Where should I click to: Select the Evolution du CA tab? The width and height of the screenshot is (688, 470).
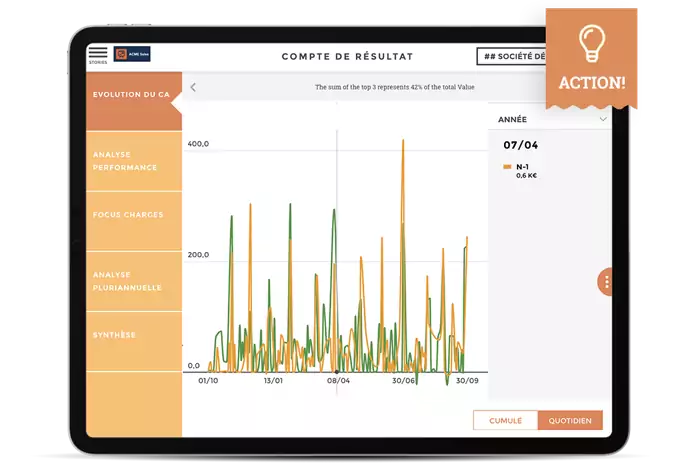tap(134, 95)
